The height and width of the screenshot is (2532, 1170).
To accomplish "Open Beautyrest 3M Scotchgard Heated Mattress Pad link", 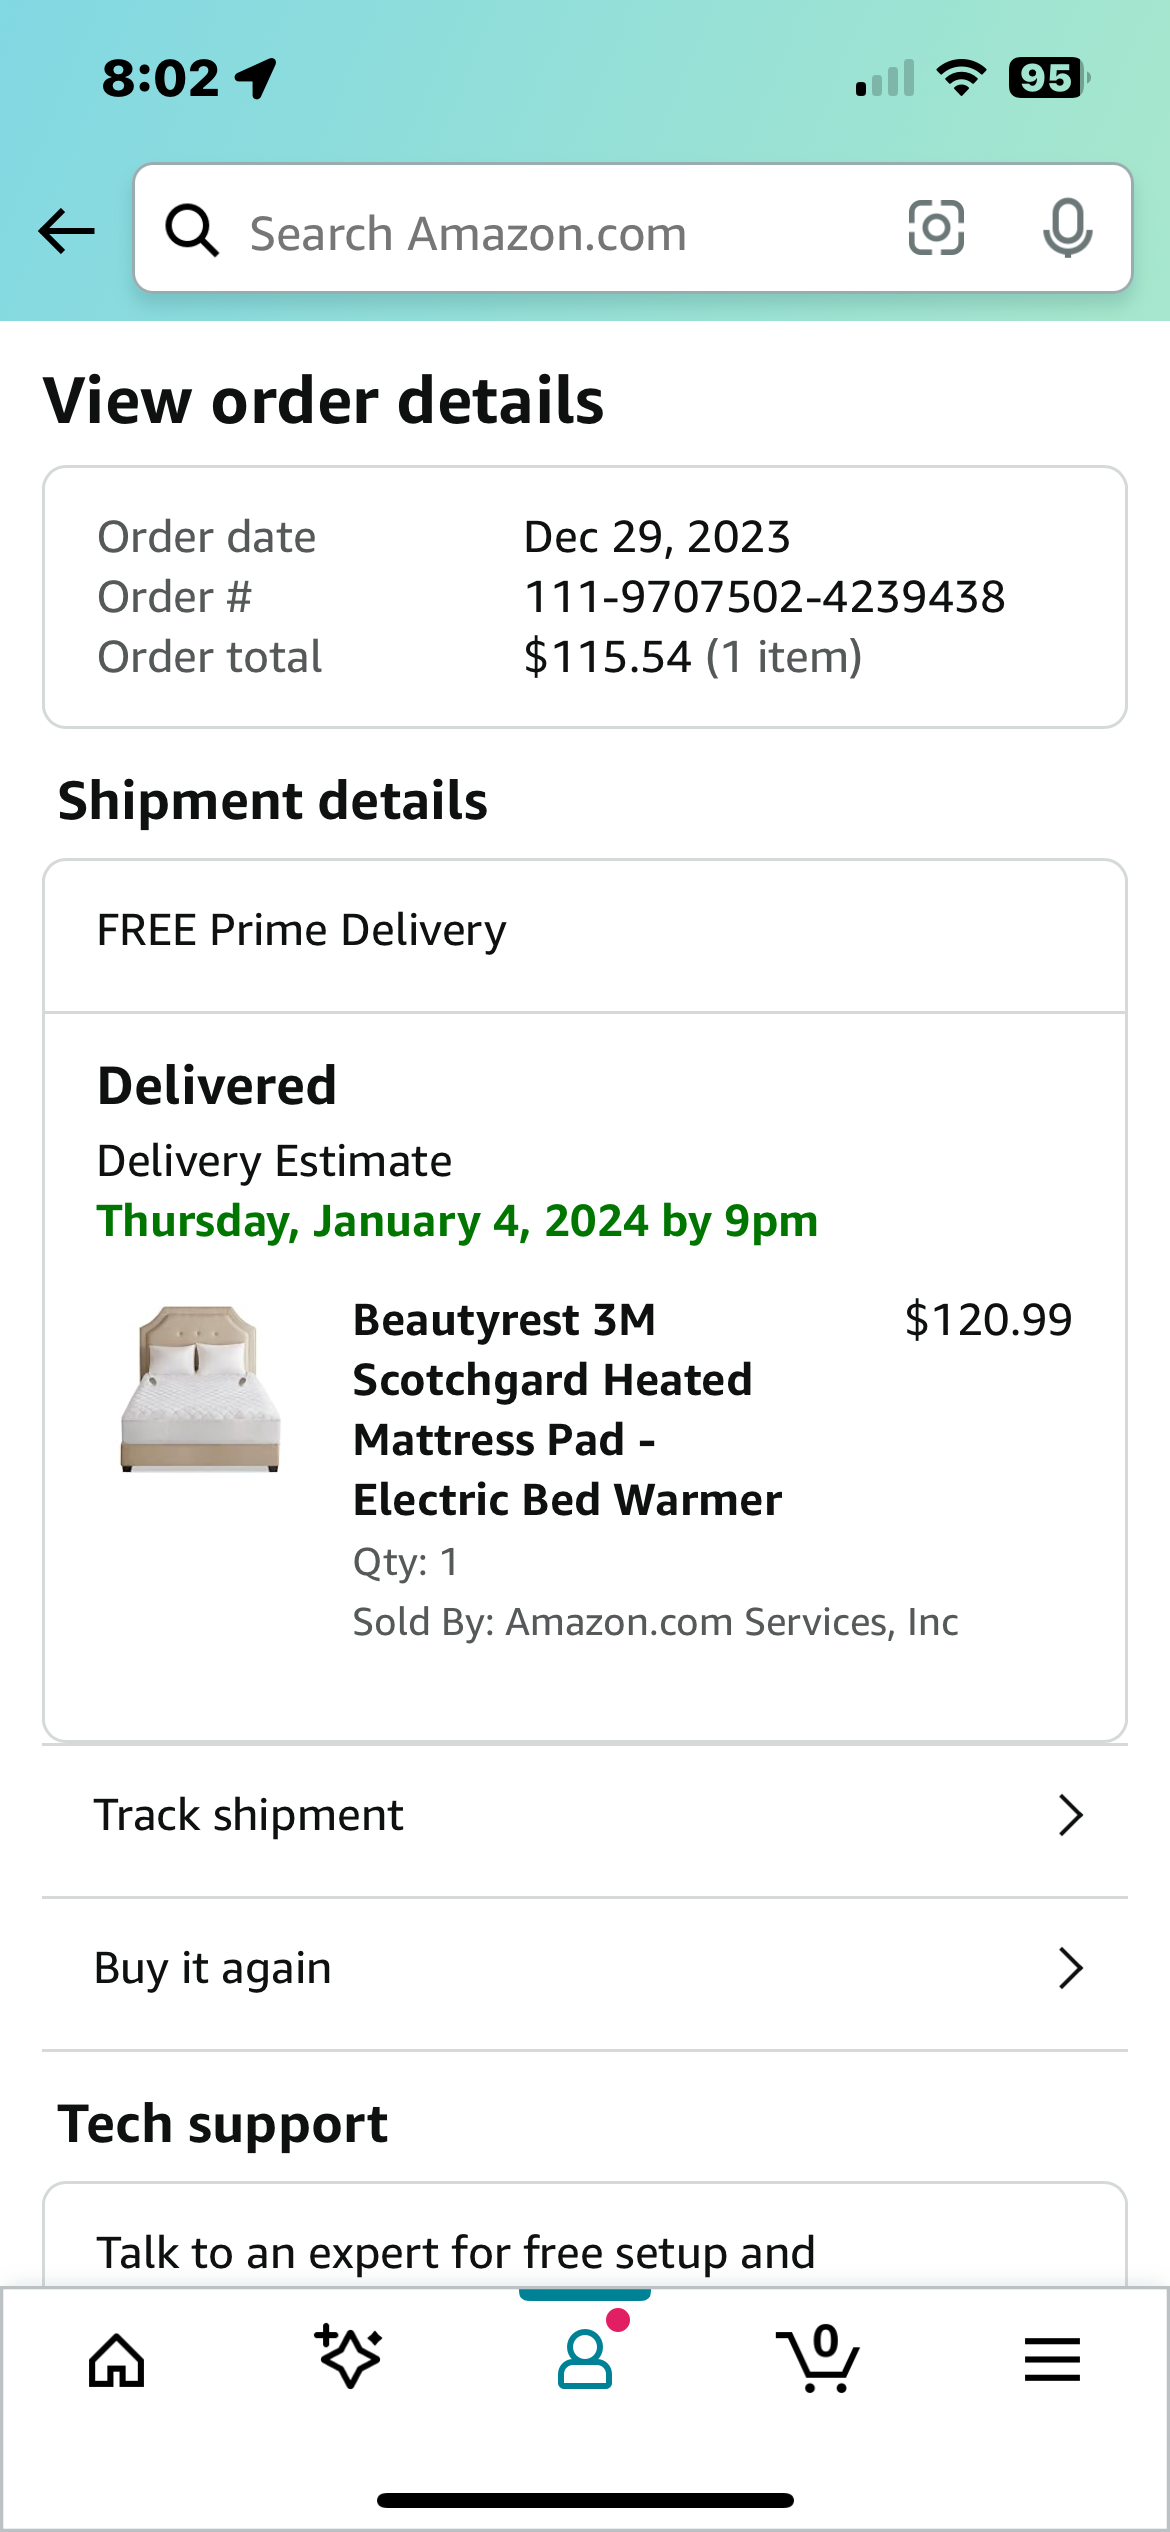I will click(x=568, y=1409).
